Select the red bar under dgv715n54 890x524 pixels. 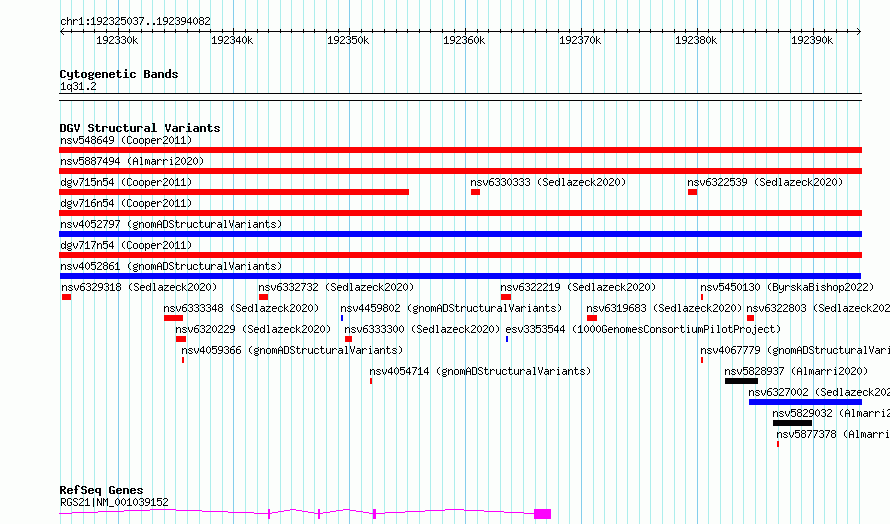(x=234, y=192)
